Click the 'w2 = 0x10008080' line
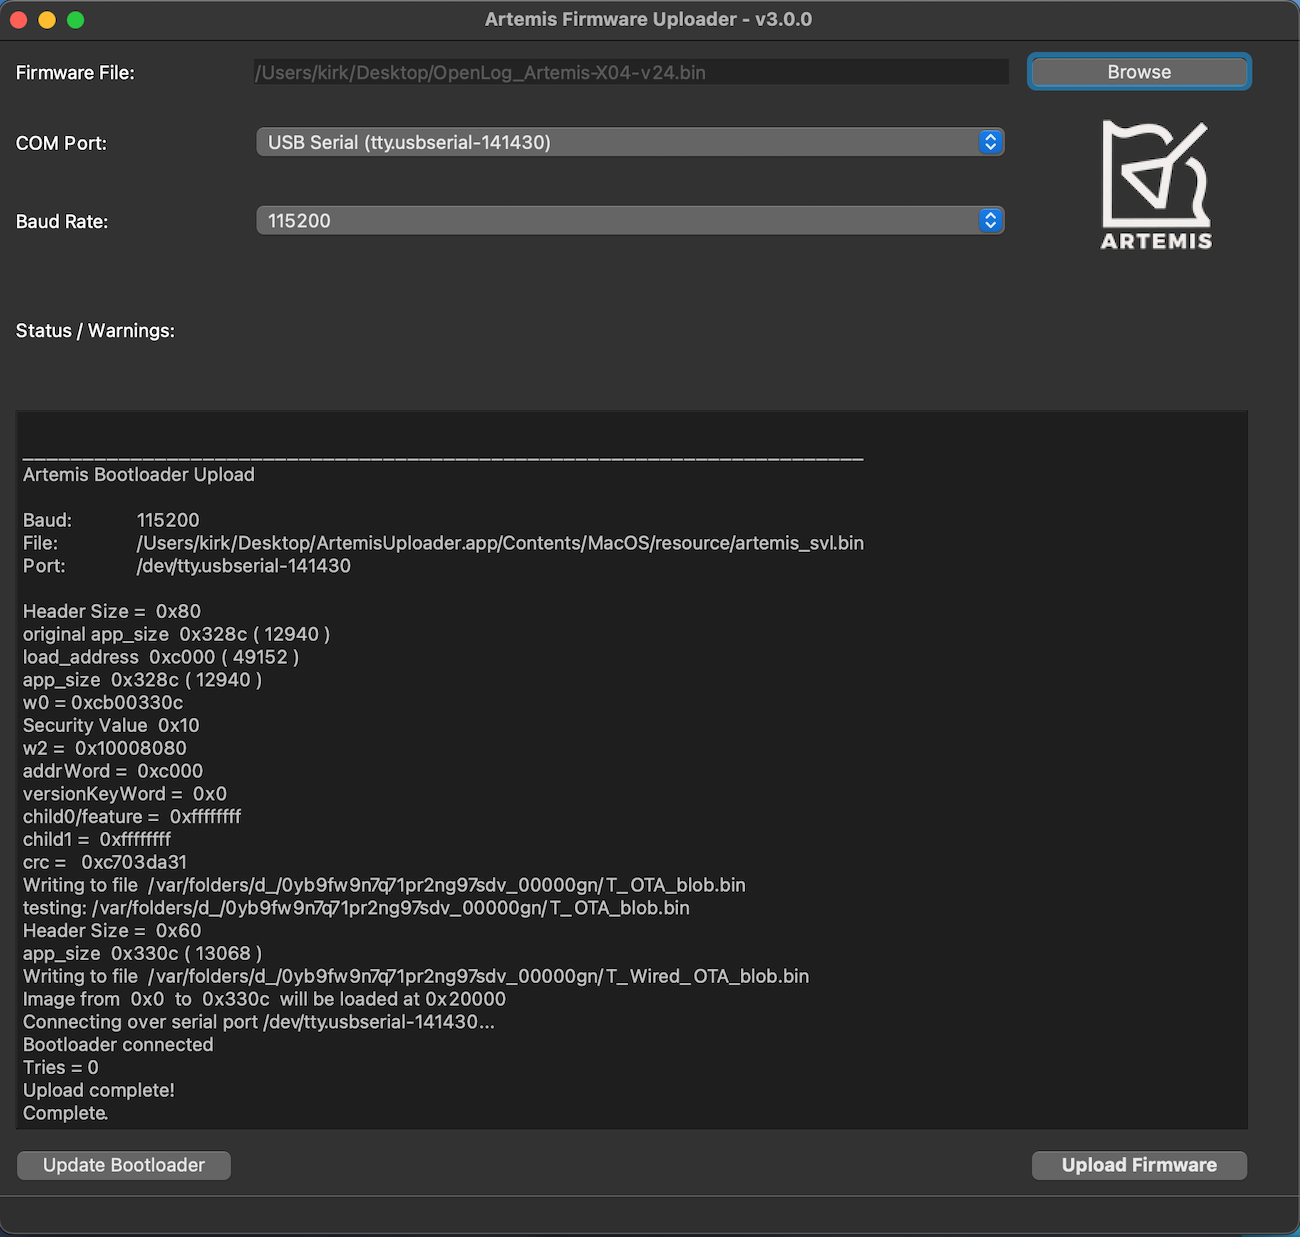 pos(105,748)
